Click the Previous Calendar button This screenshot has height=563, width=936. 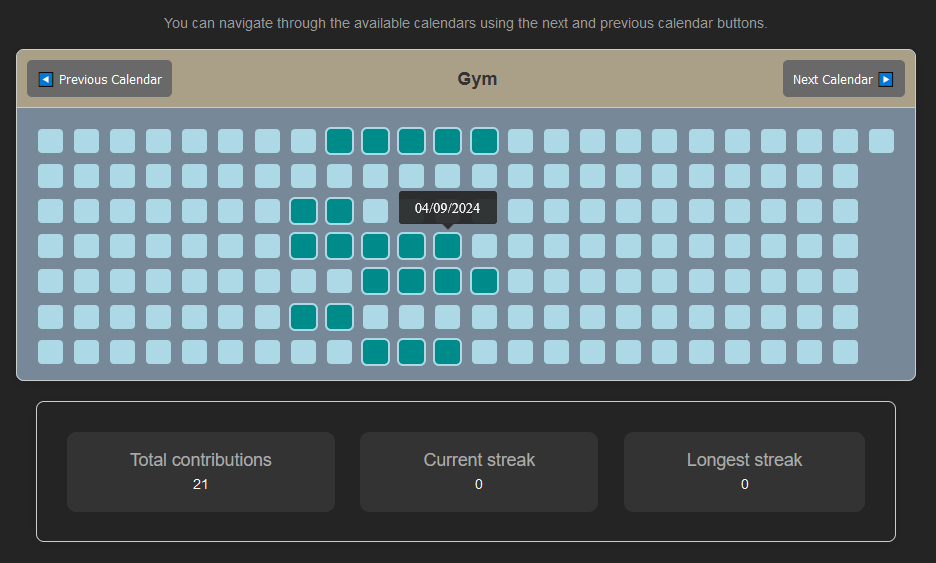coord(99,79)
